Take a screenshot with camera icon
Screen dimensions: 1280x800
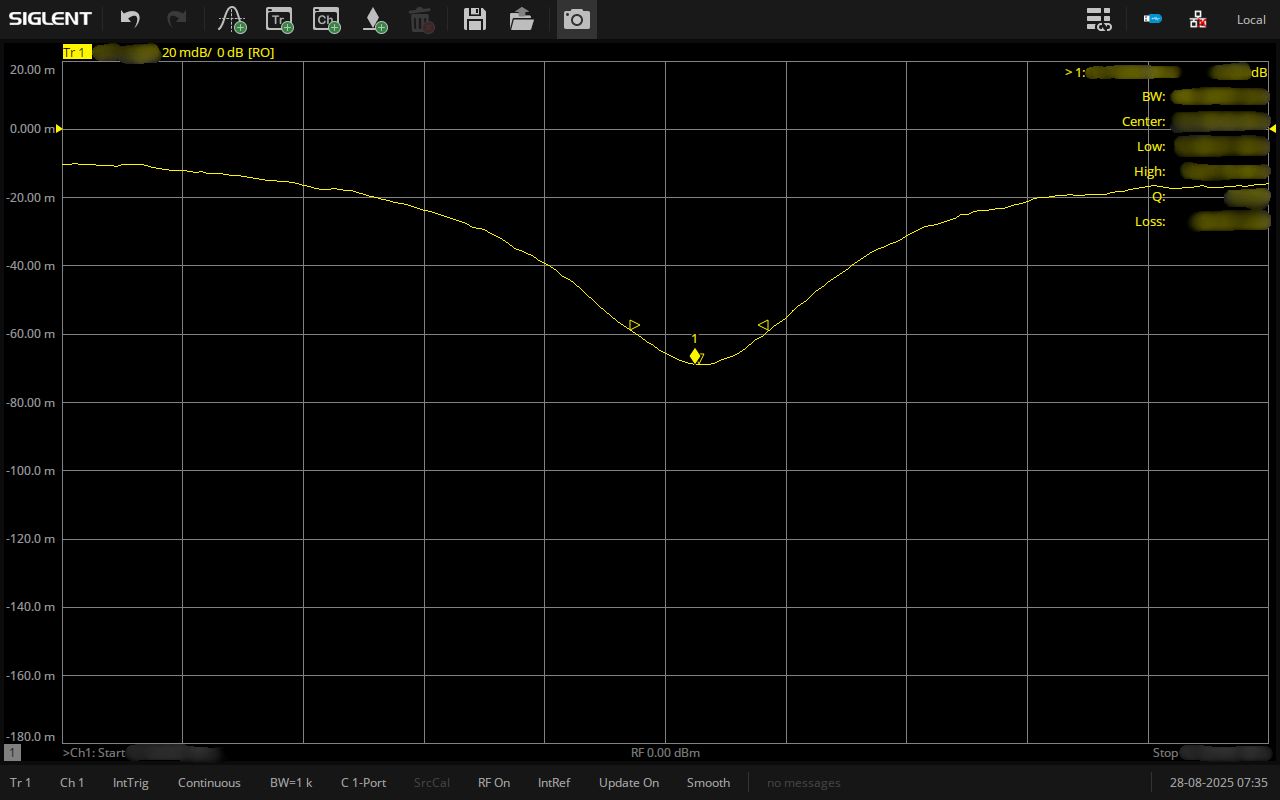click(576, 19)
